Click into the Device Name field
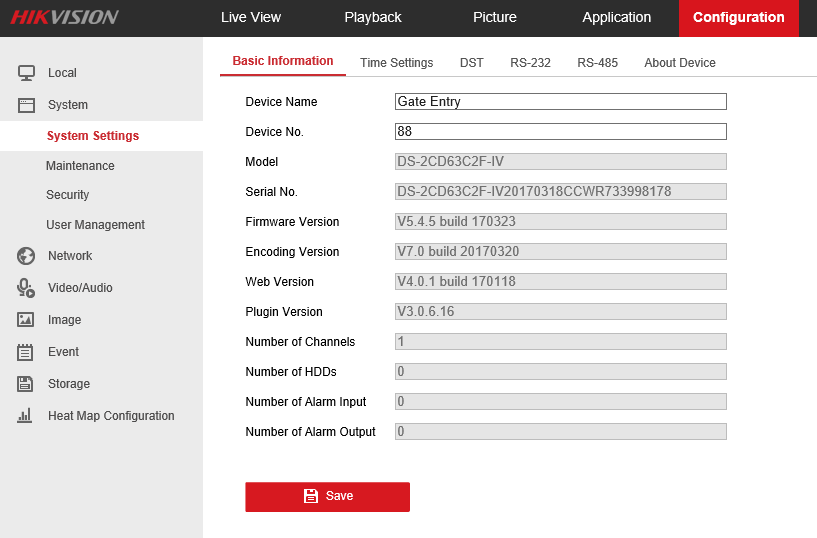Image resolution: width=817 pixels, height=538 pixels. 560,102
